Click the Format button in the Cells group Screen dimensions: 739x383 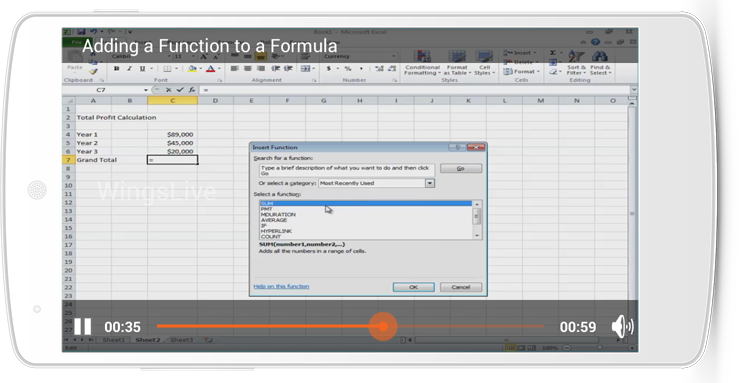[521, 72]
